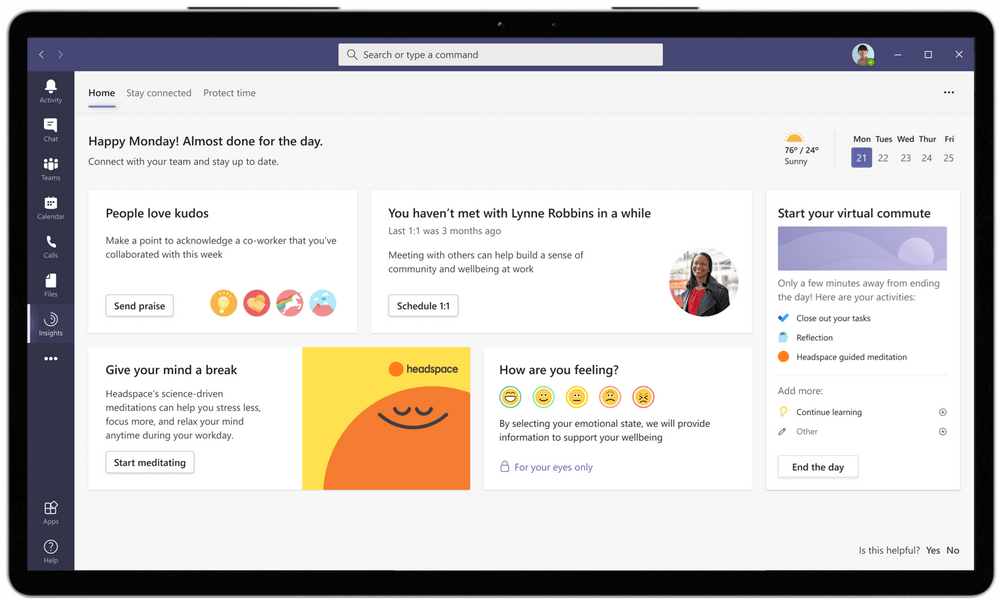Switch to the Protect time tab

pos(229,93)
